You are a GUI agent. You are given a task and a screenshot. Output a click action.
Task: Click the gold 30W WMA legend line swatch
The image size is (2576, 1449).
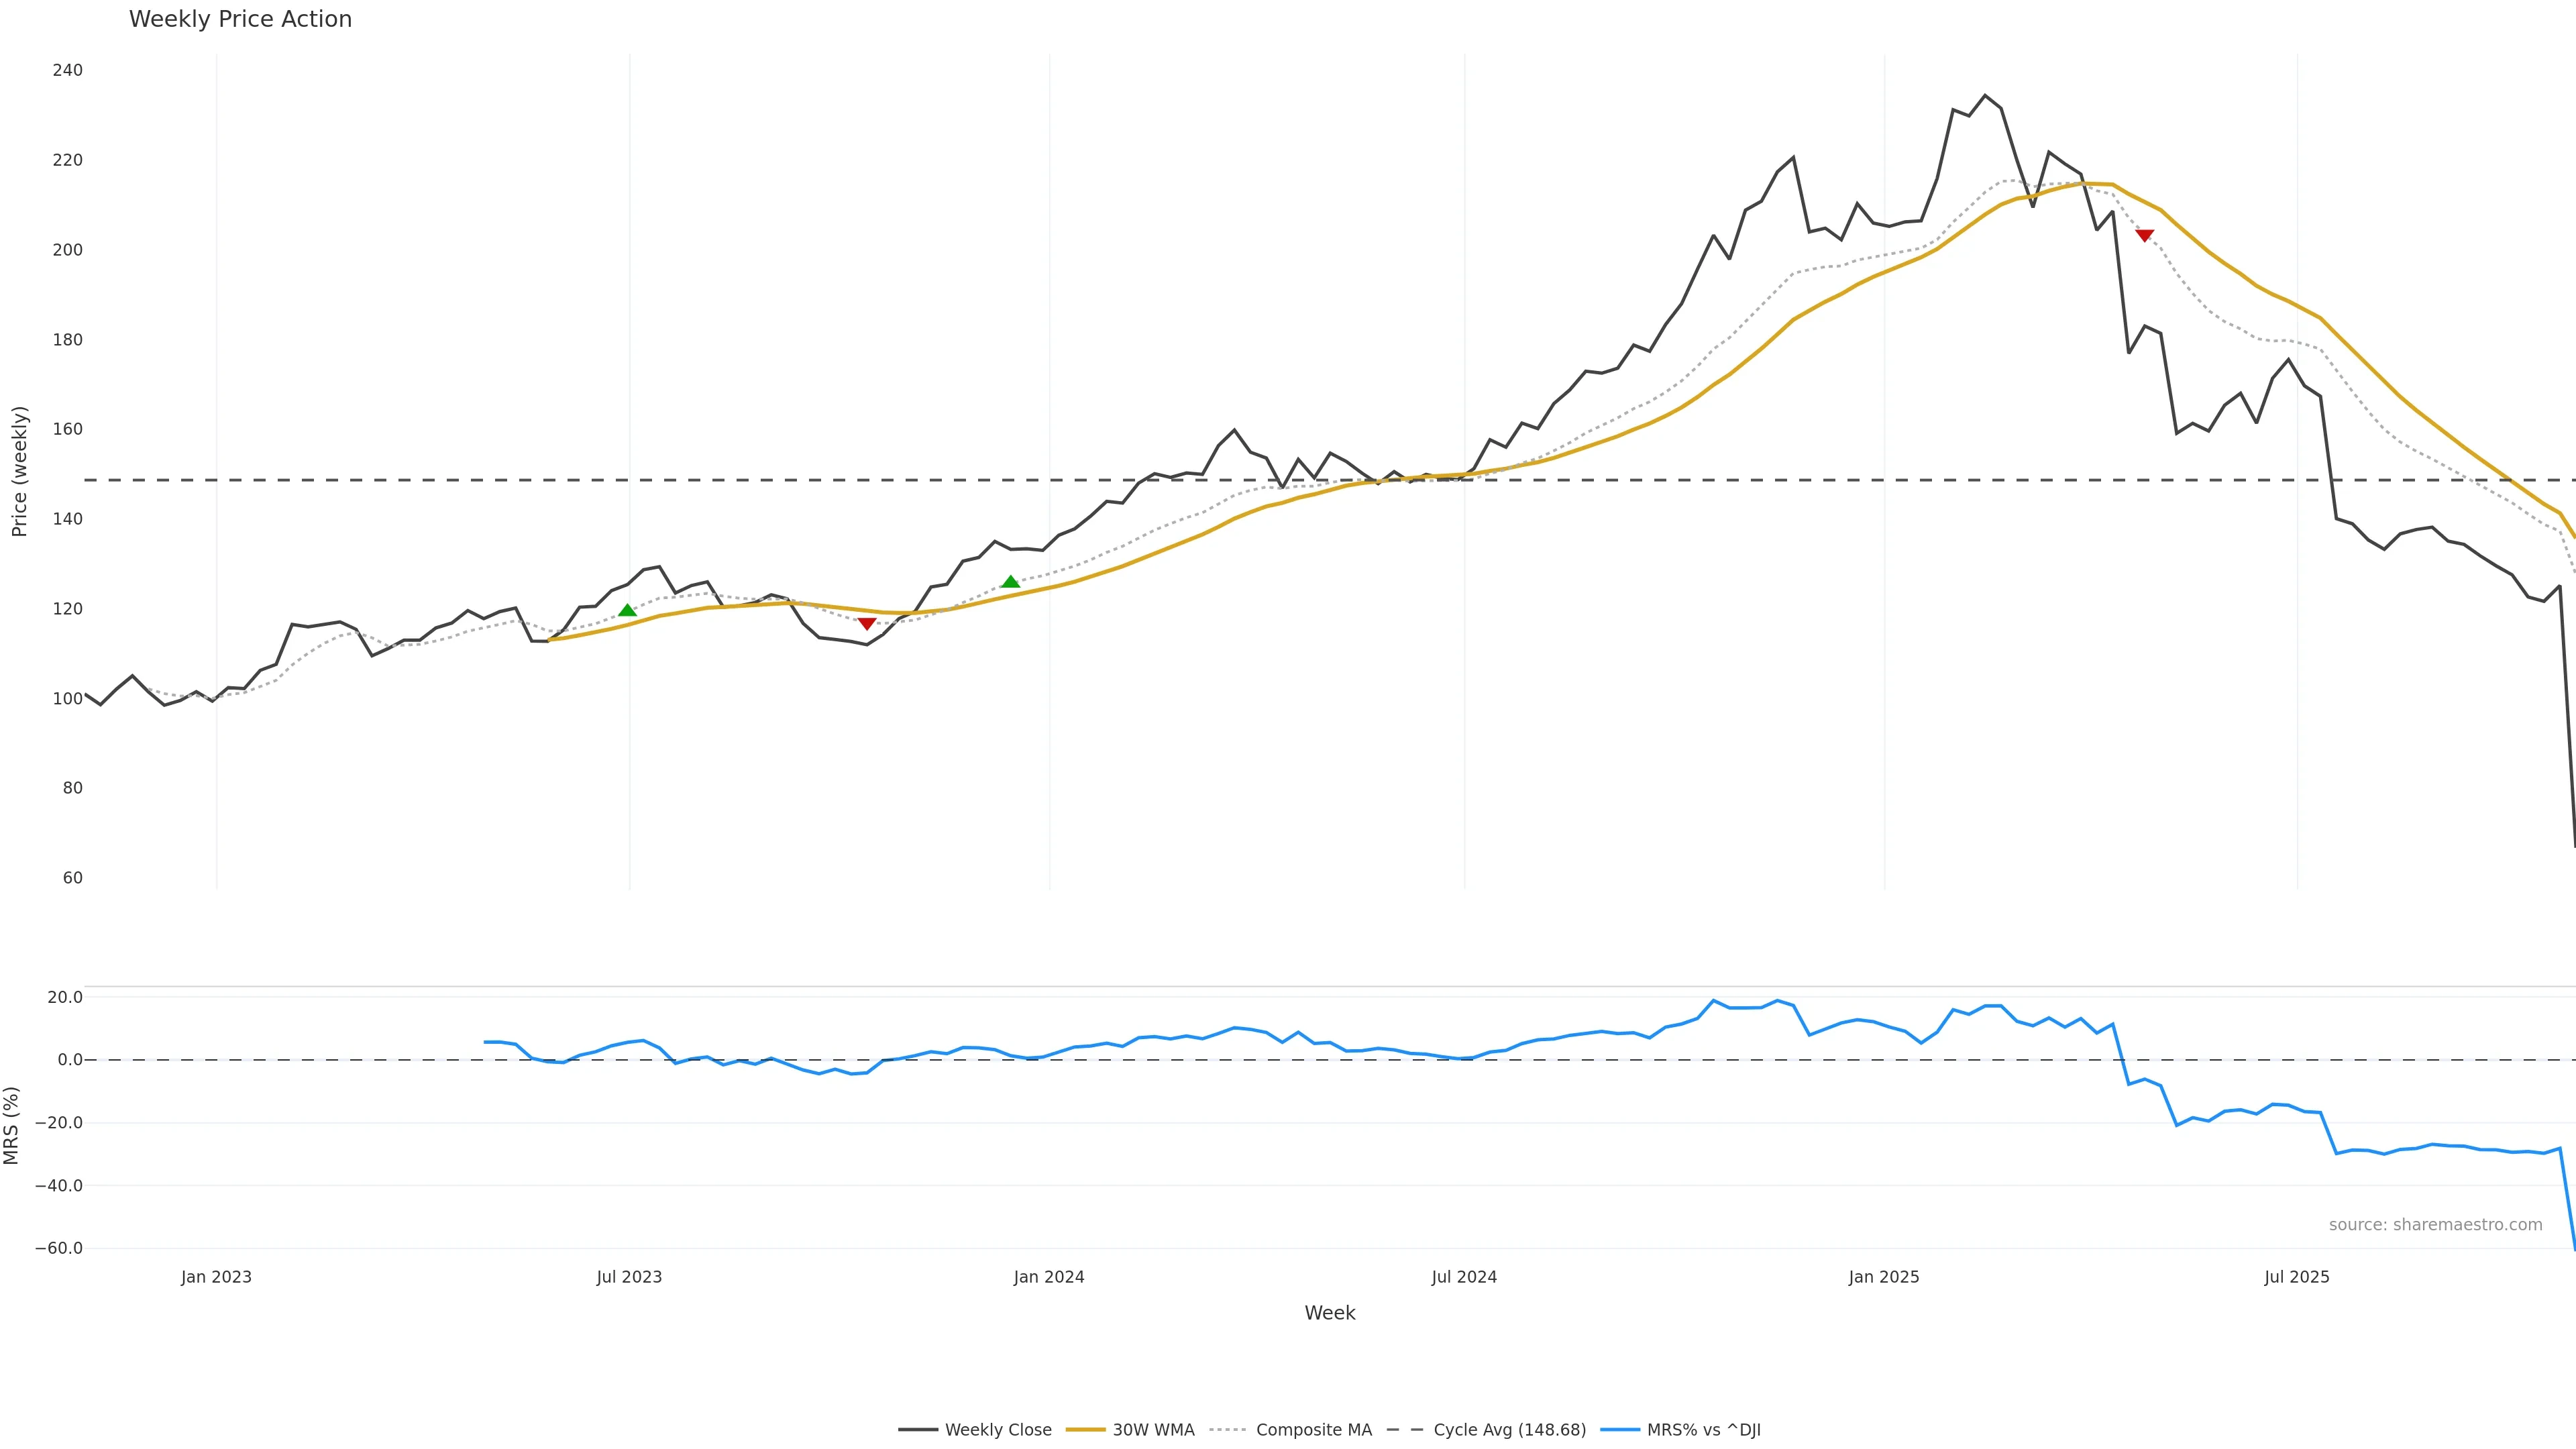(1085, 1430)
